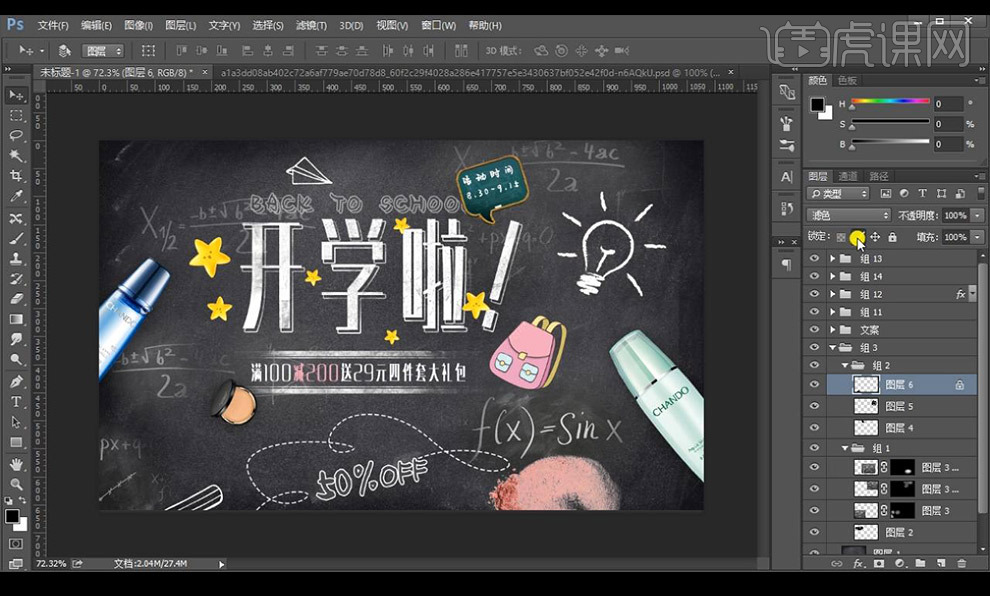990x596 pixels.
Task: Select the Lasso tool
Action: click(x=16, y=135)
